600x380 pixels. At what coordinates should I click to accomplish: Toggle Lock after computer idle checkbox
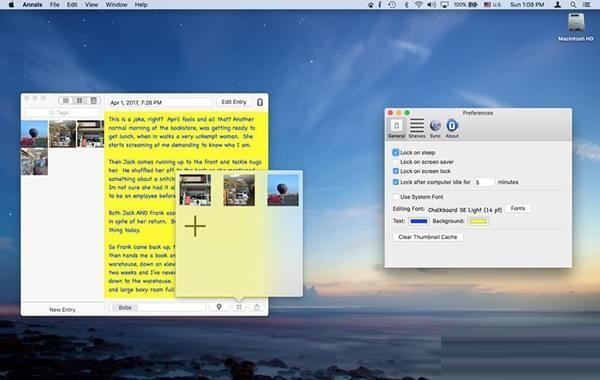pyautogui.click(x=396, y=182)
